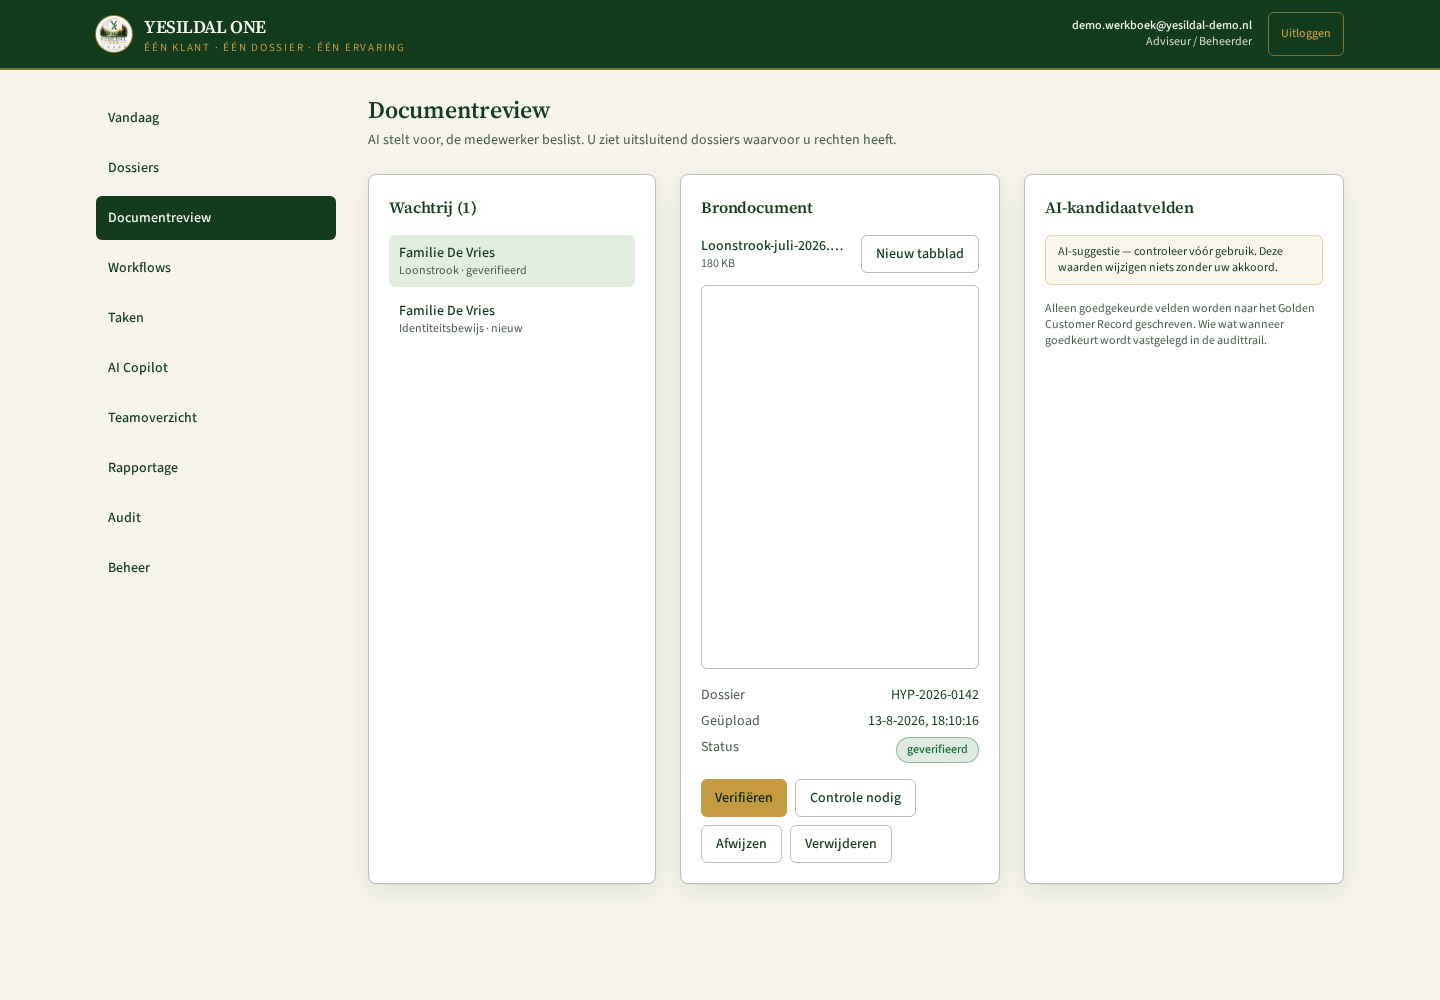Click Afwijzen to reject the document

coord(741,844)
